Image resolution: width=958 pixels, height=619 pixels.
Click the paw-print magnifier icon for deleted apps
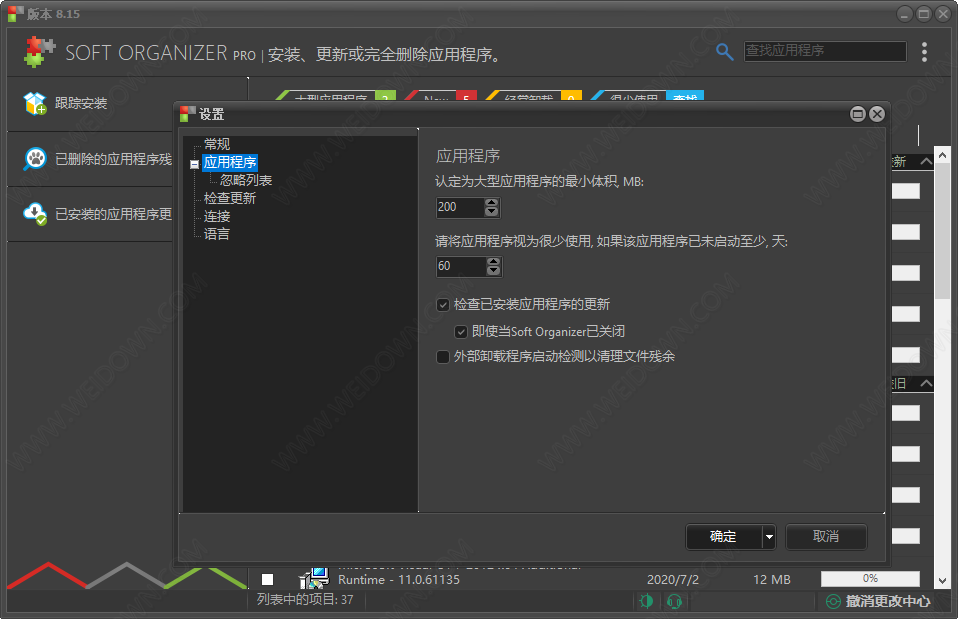click(x=35, y=158)
